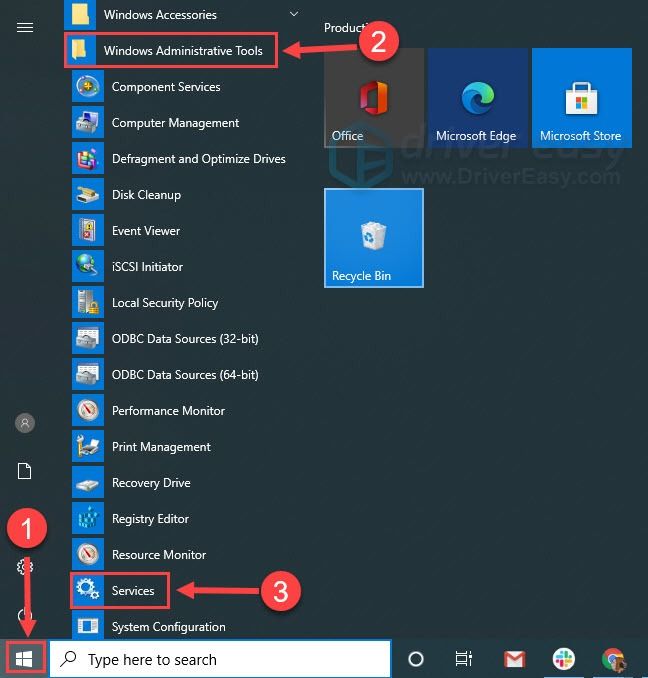Open Resource Monitor icon
Viewport: 648px width, 678px height.
pos(88,554)
